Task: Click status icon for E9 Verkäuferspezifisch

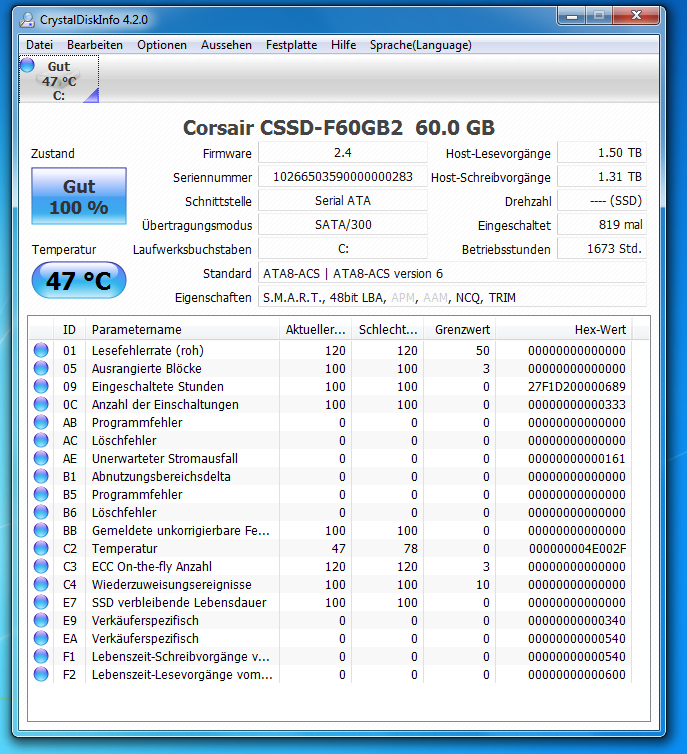Action: (41, 620)
